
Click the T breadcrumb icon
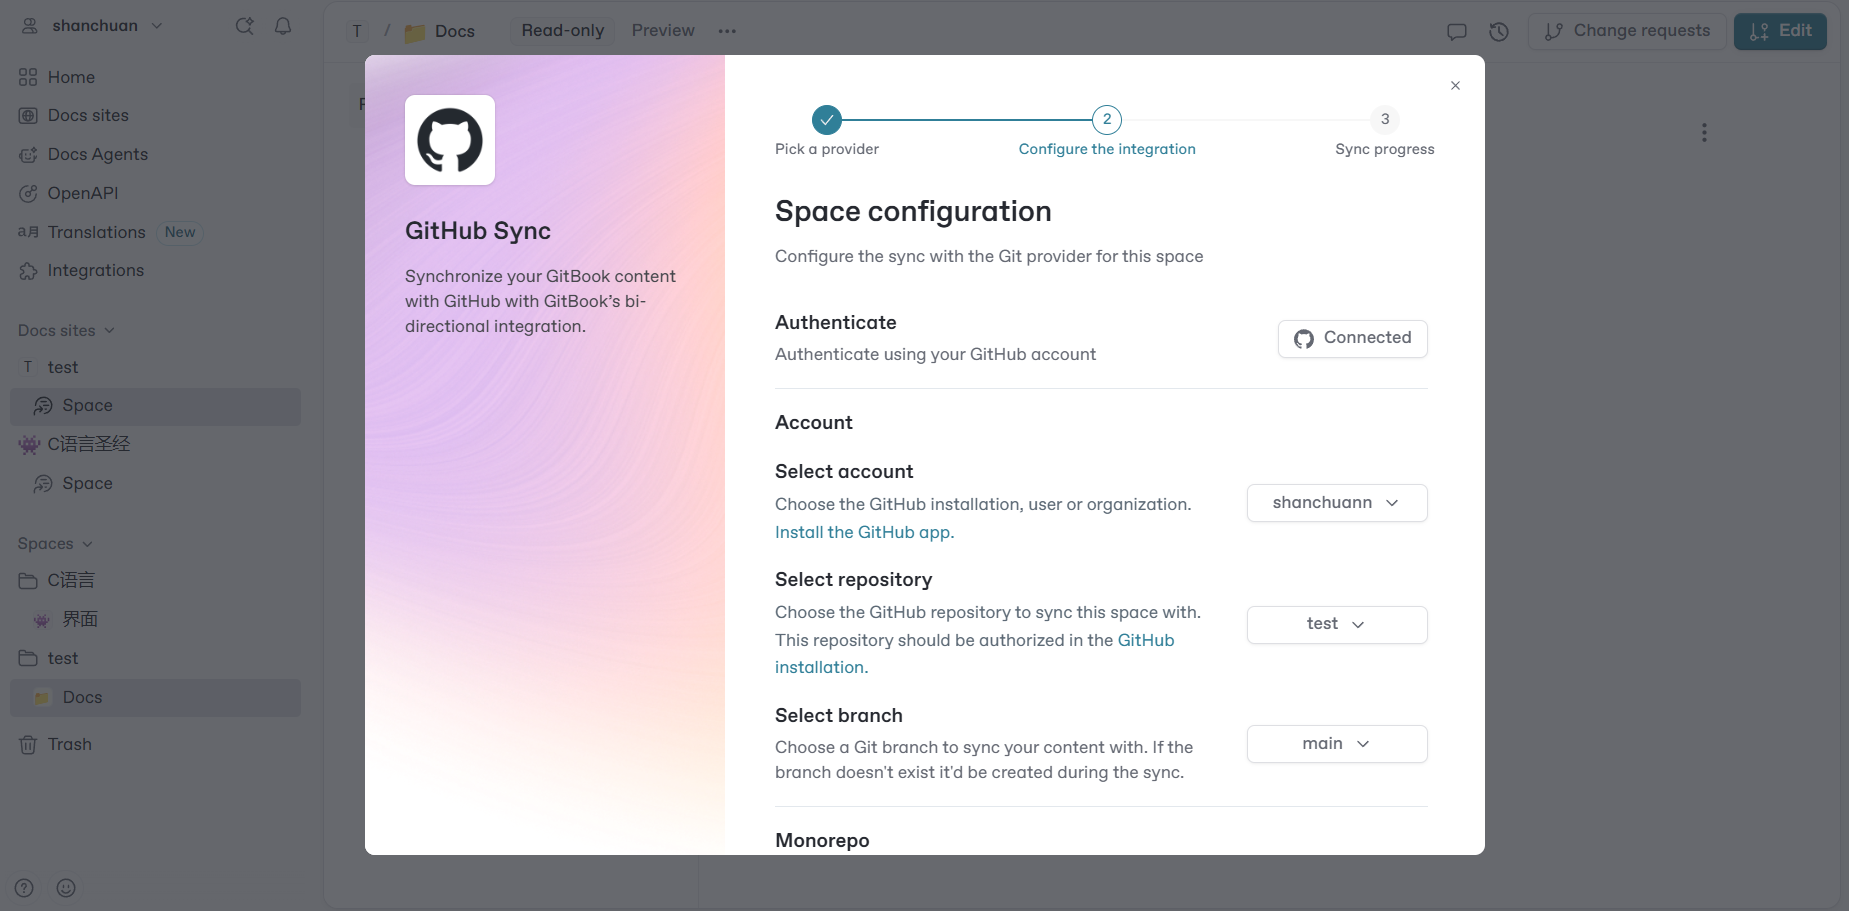tap(357, 31)
